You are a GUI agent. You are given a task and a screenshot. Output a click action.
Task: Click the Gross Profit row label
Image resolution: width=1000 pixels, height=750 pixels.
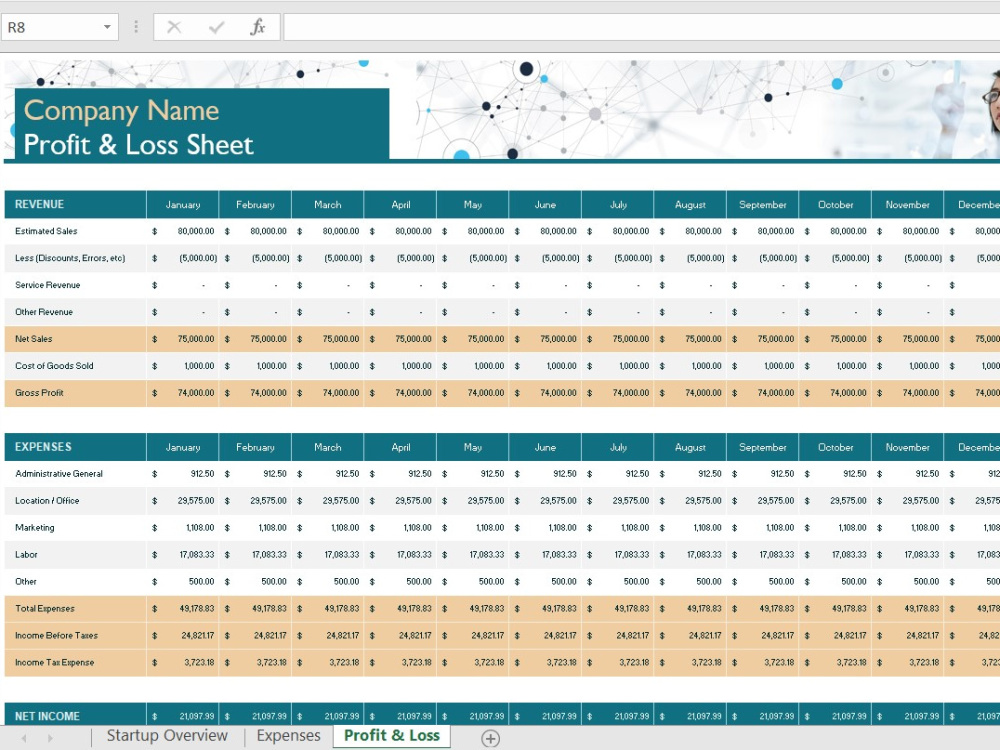click(x=40, y=393)
